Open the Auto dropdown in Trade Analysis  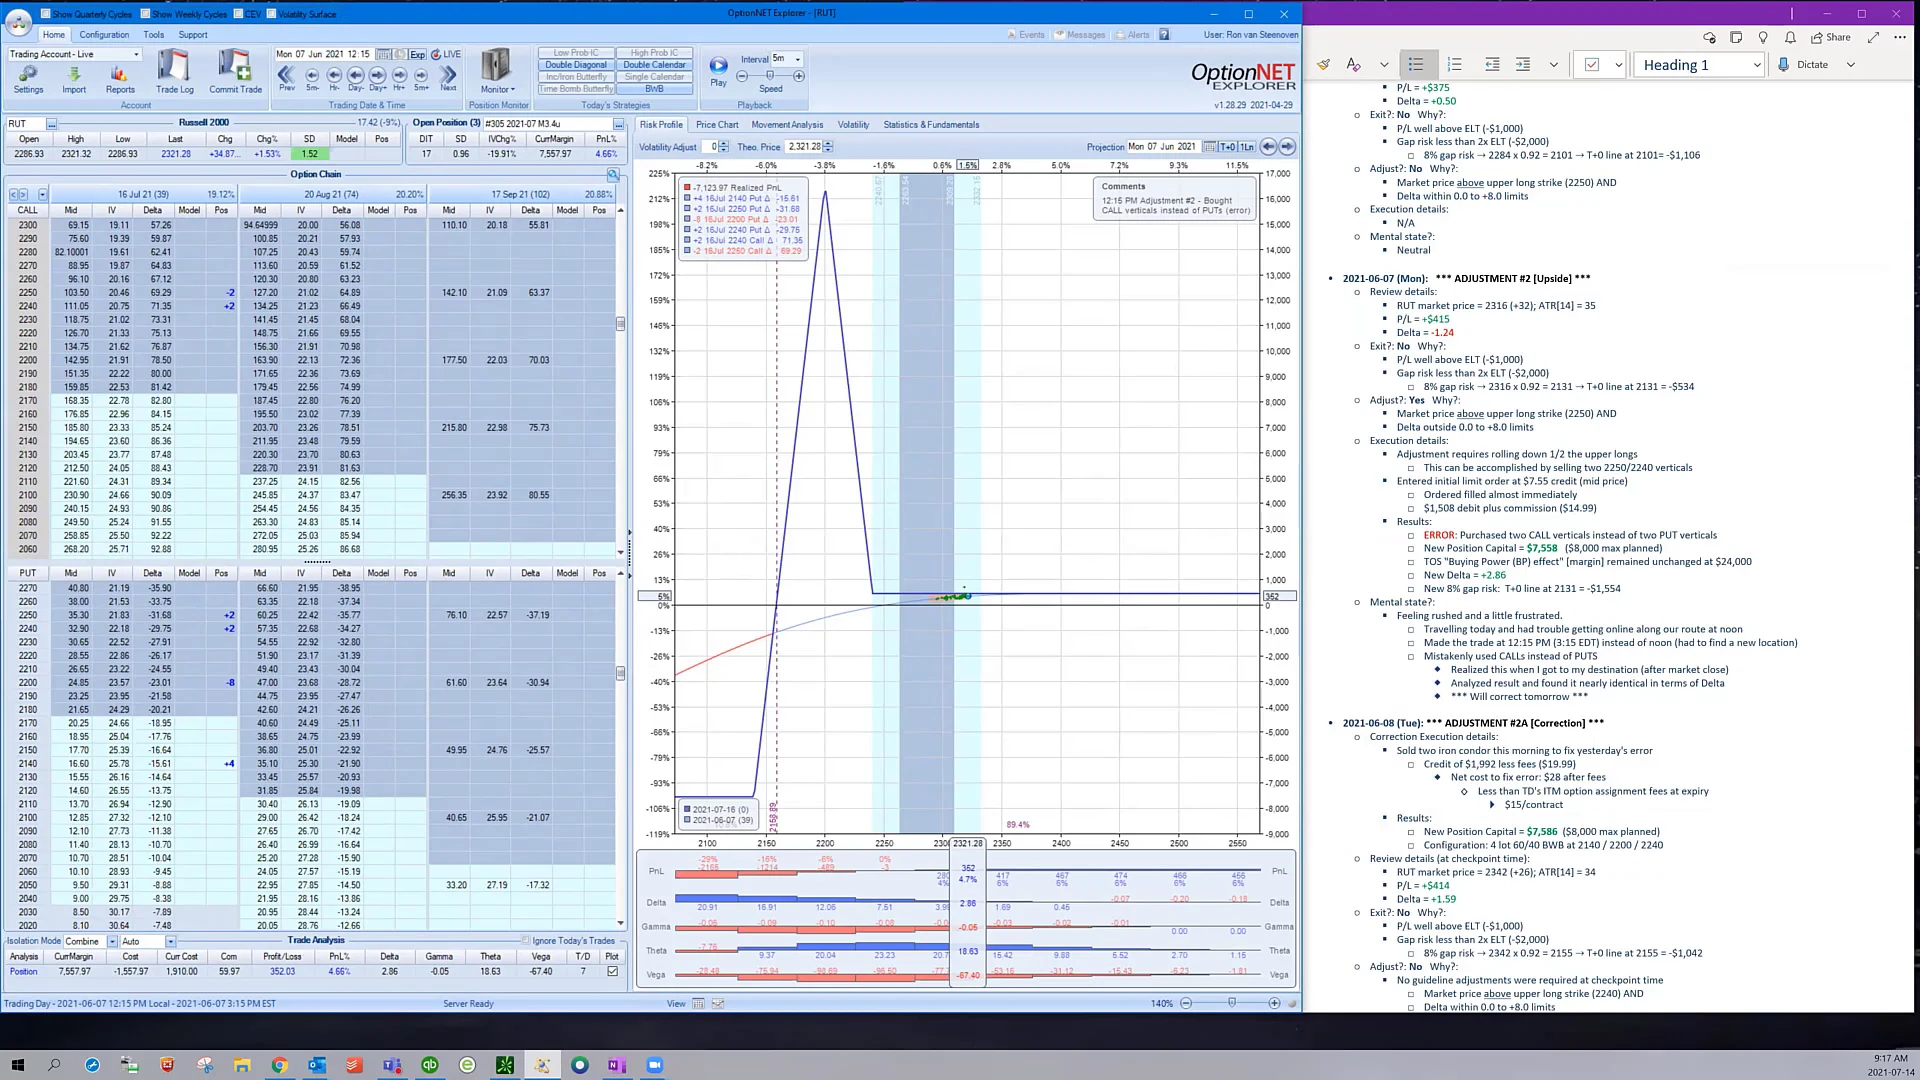171,942
